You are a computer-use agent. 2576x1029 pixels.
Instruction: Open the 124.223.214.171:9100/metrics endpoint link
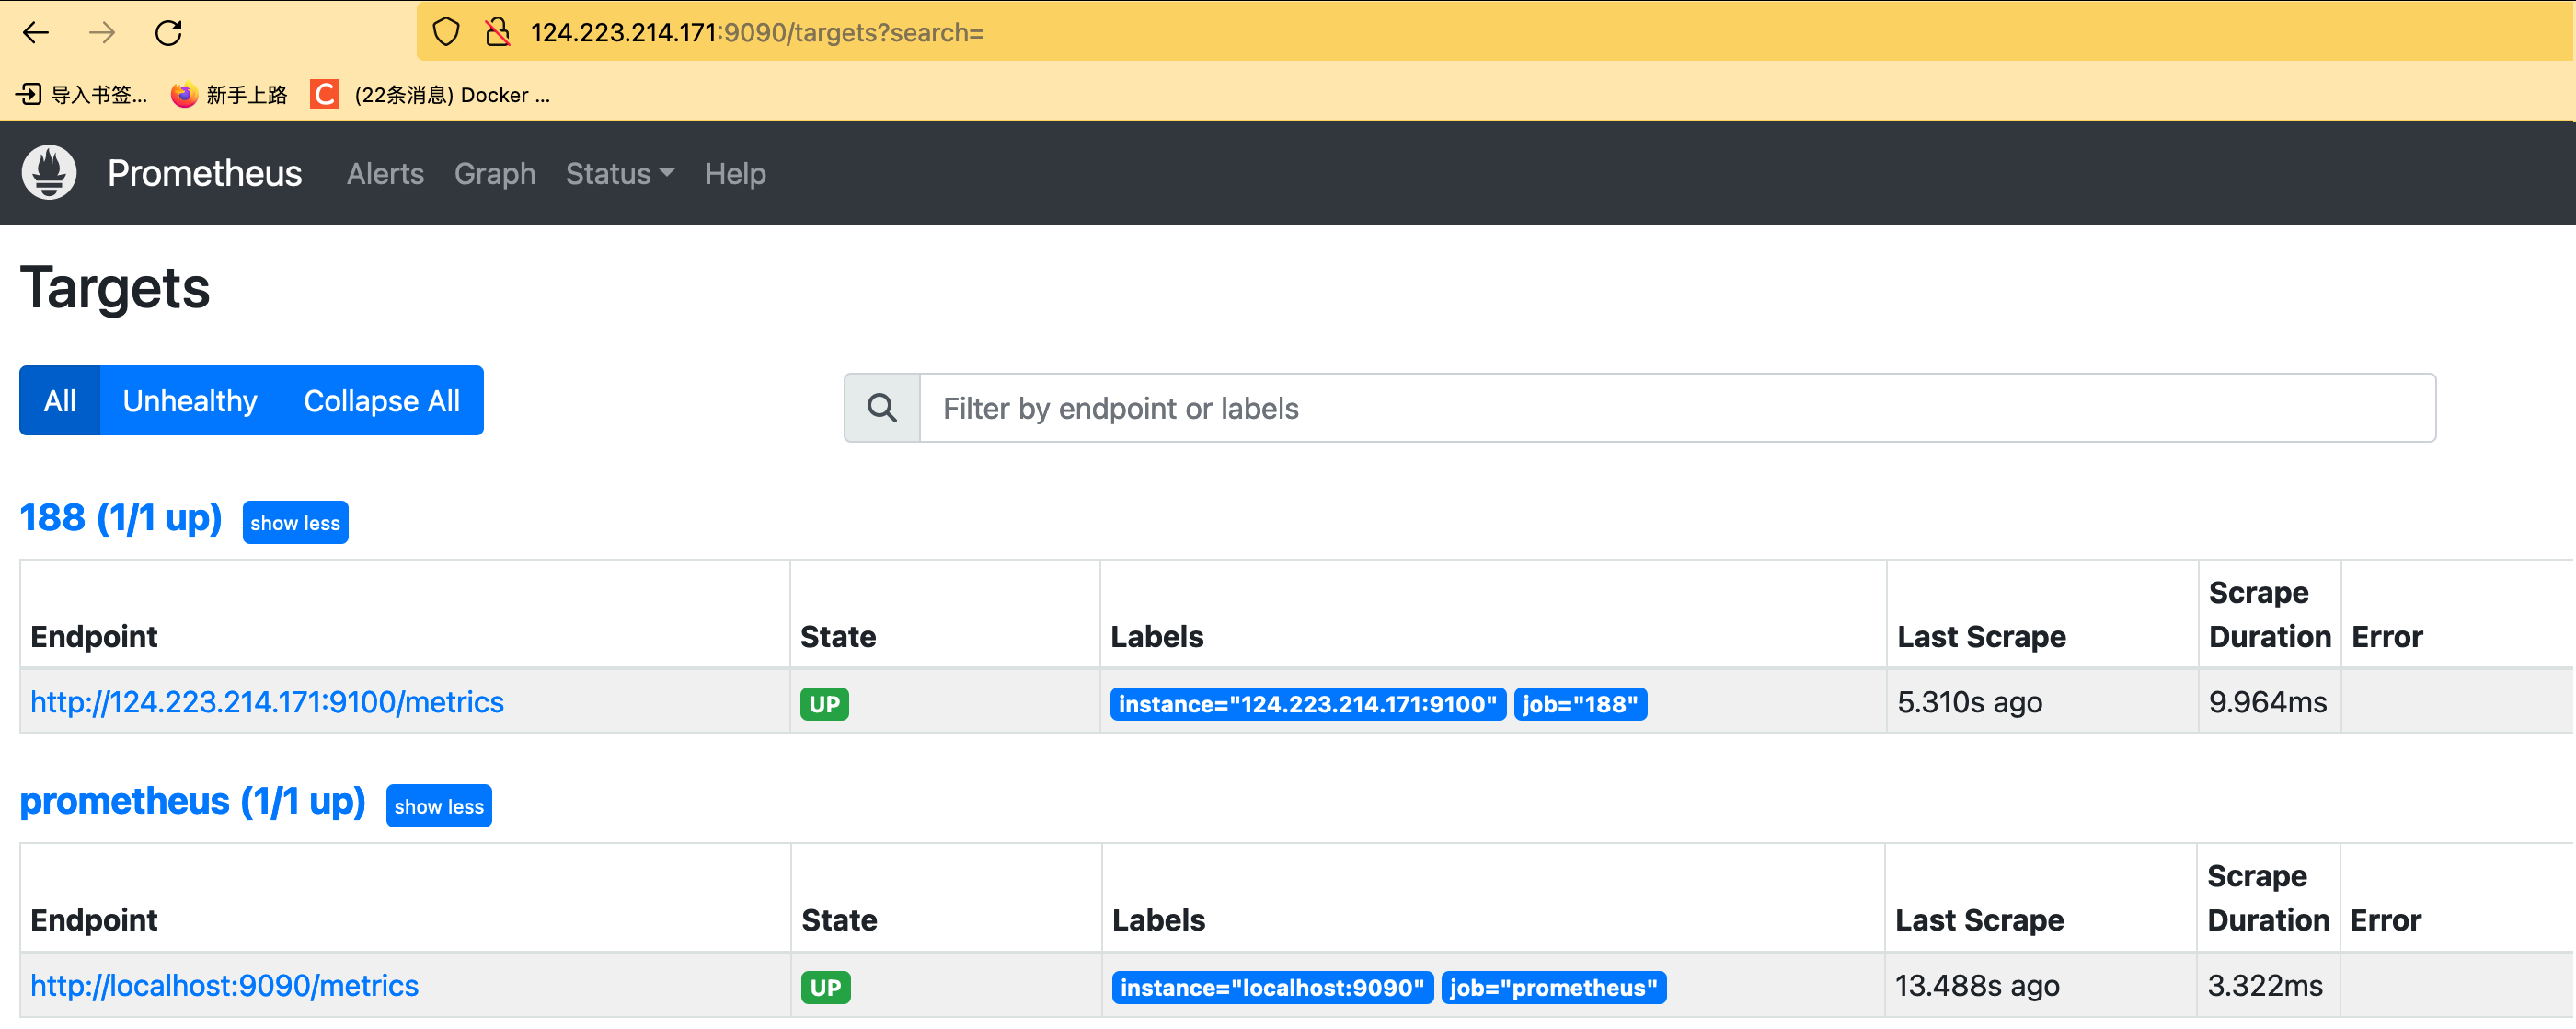267,702
